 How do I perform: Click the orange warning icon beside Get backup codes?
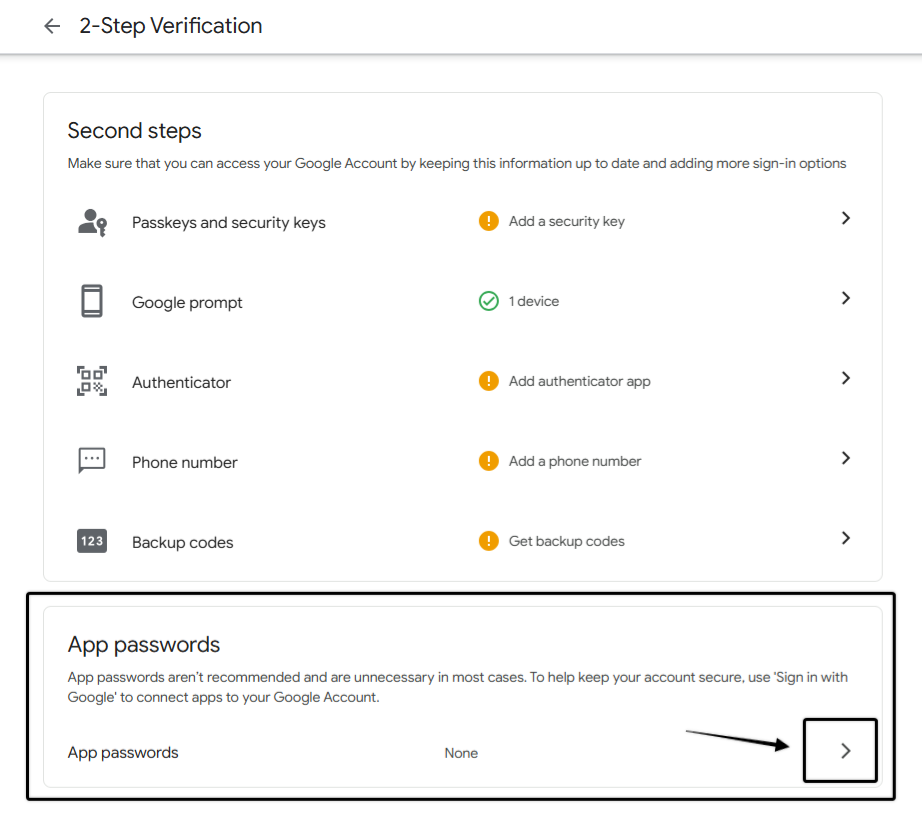489,541
